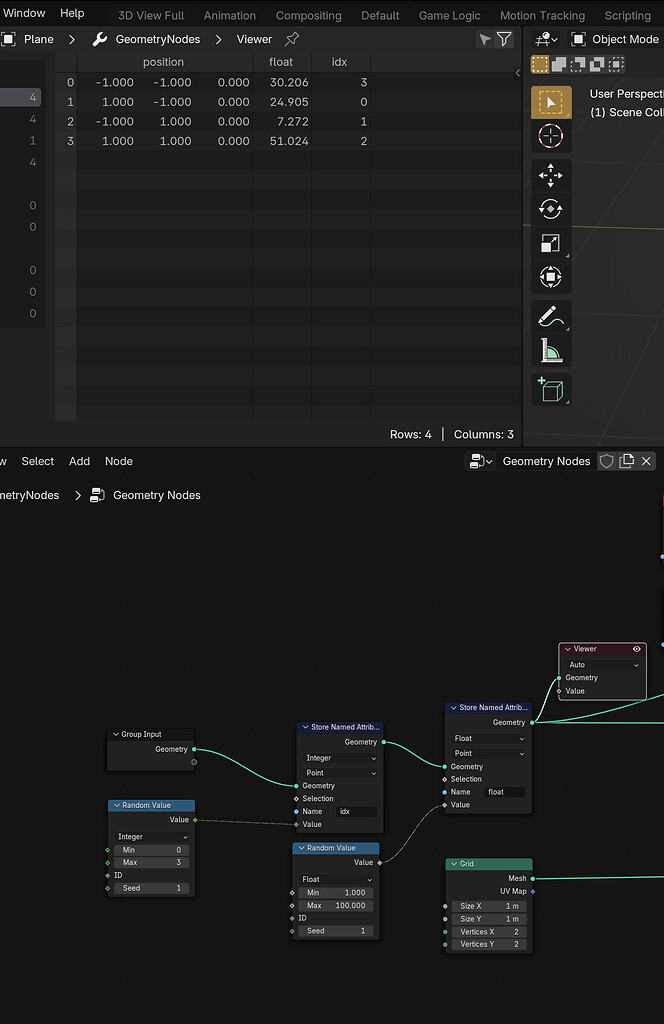Sort by the position column header

point(163,62)
